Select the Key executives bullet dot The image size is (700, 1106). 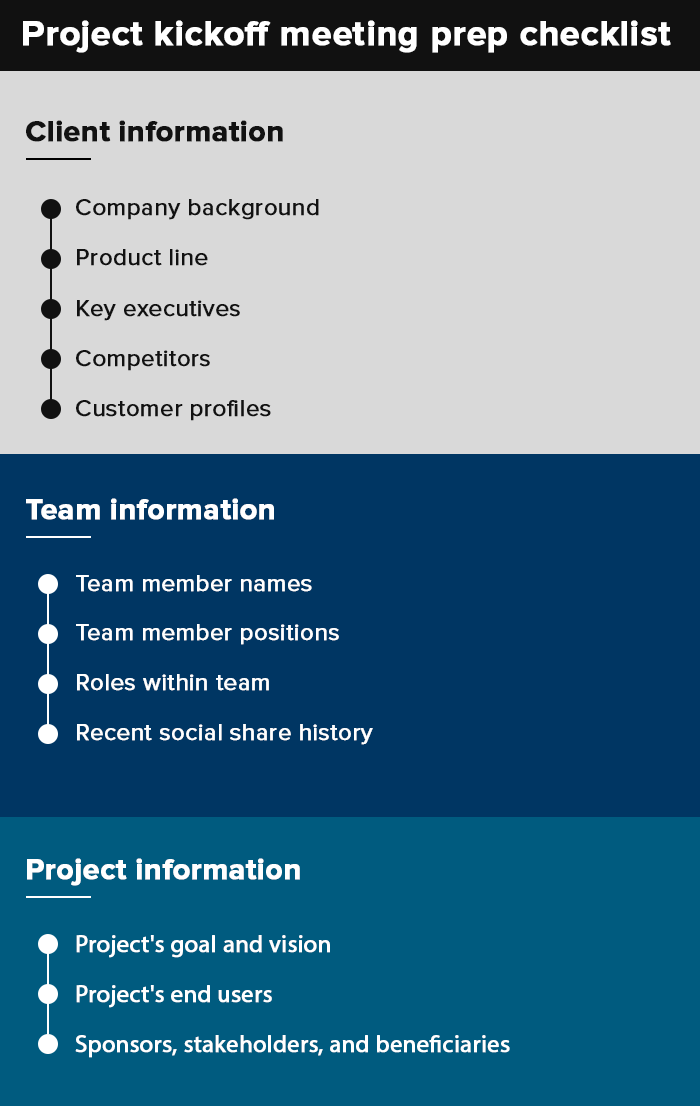click(x=51, y=308)
